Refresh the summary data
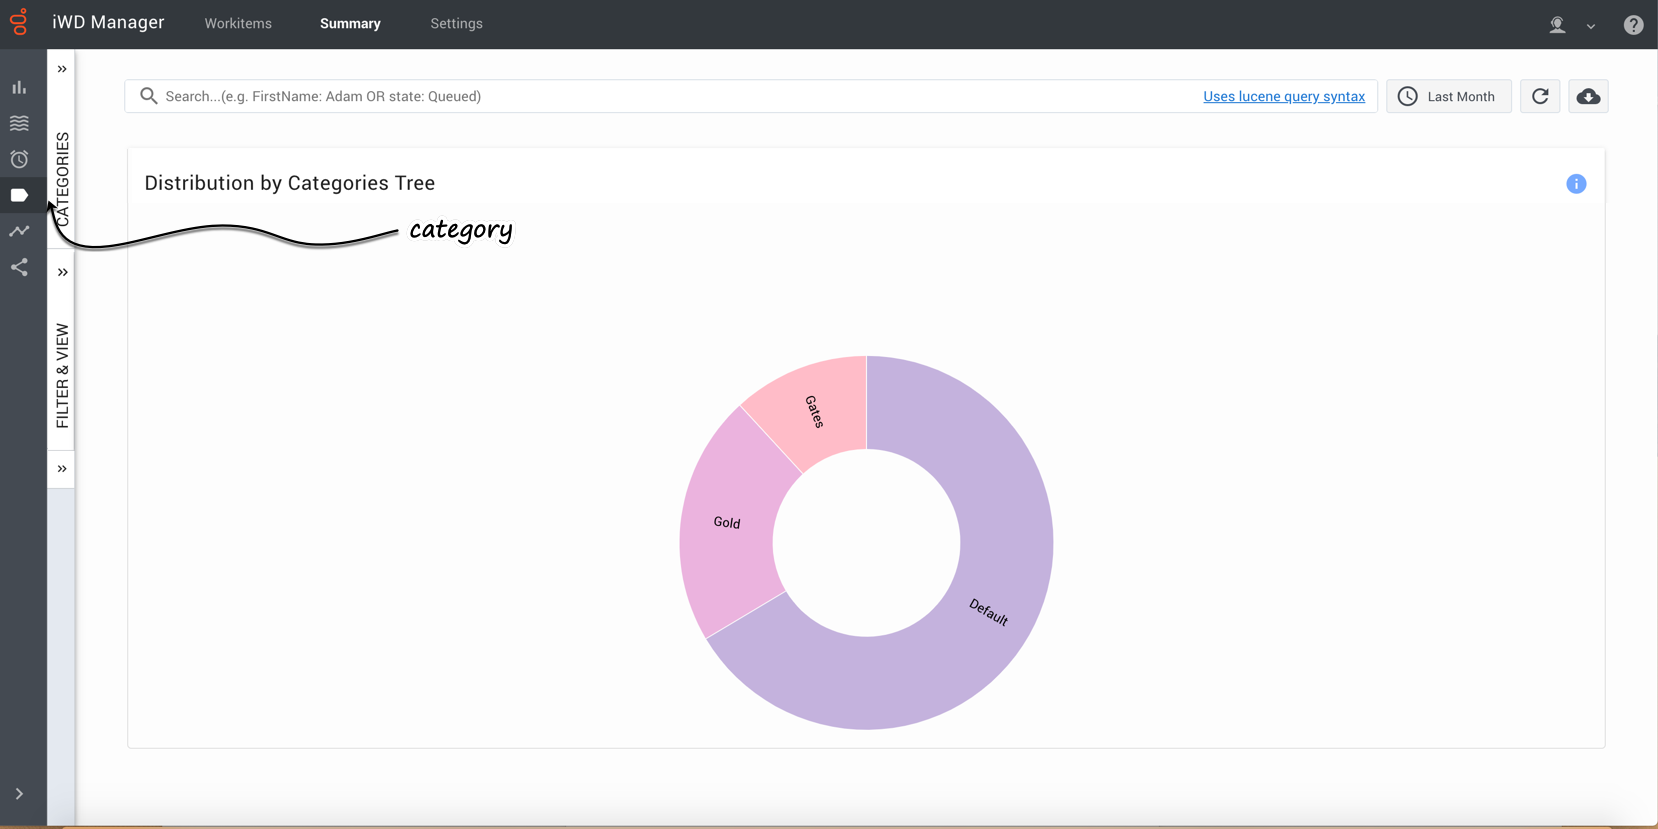The height and width of the screenshot is (829, 1658). (1540, 96)
